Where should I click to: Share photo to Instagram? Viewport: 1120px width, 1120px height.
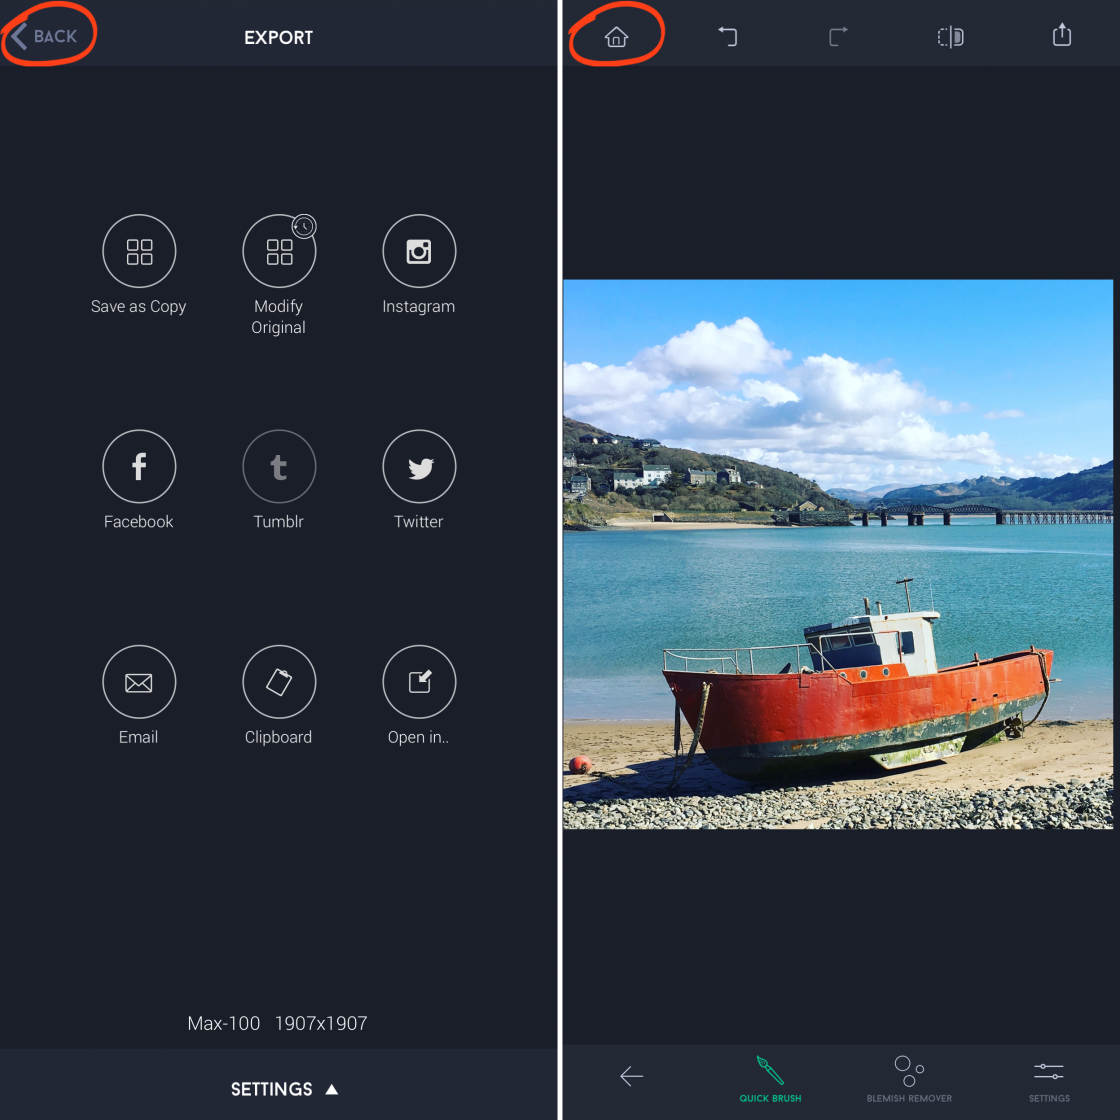click(419, 251)
